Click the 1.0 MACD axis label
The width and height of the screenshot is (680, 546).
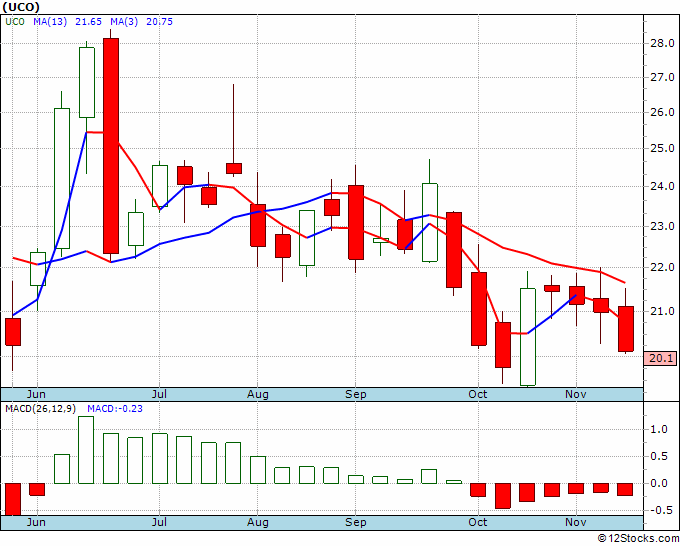[659, 429]
